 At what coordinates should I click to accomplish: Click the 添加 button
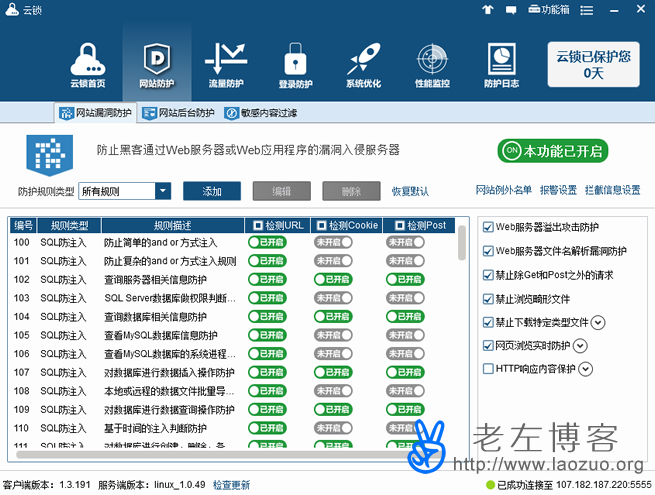[x=212, y=191]
